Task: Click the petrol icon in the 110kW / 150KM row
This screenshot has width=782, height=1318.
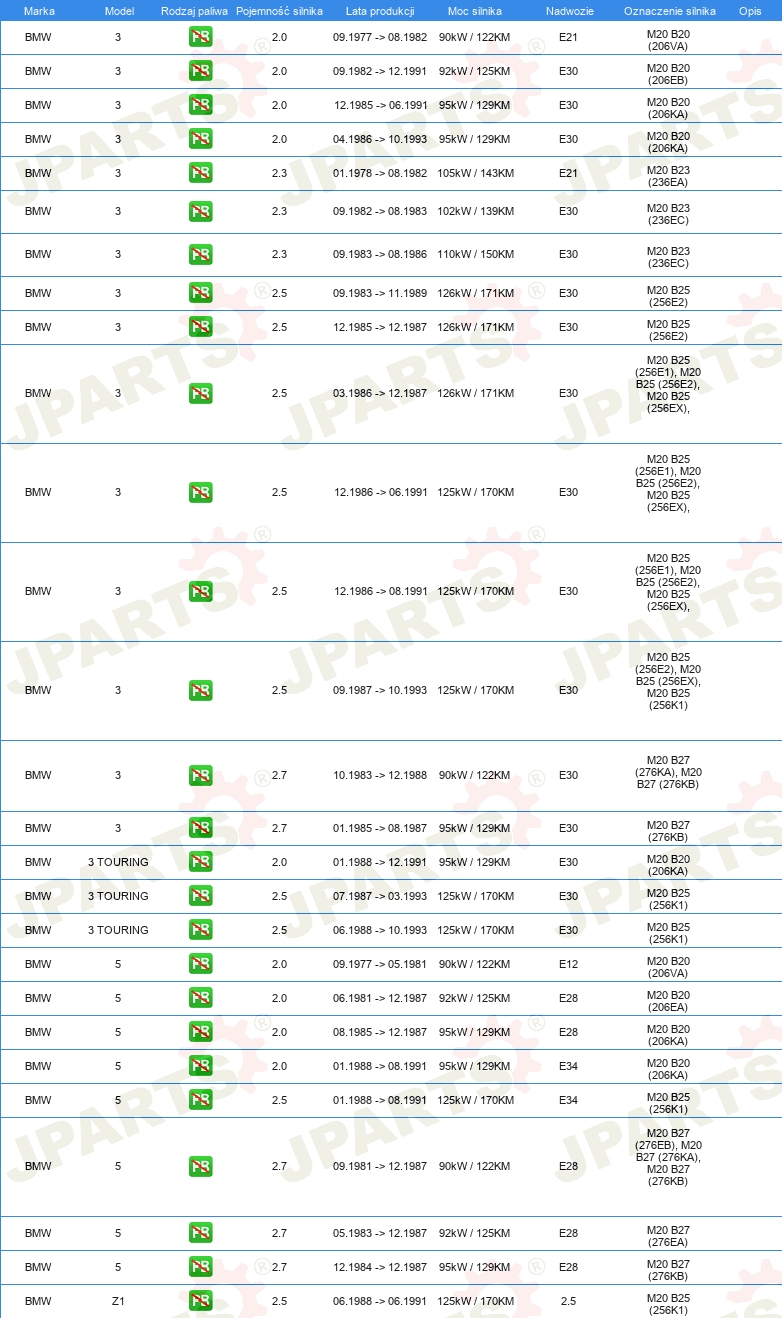Action: [x=200, y=254]
